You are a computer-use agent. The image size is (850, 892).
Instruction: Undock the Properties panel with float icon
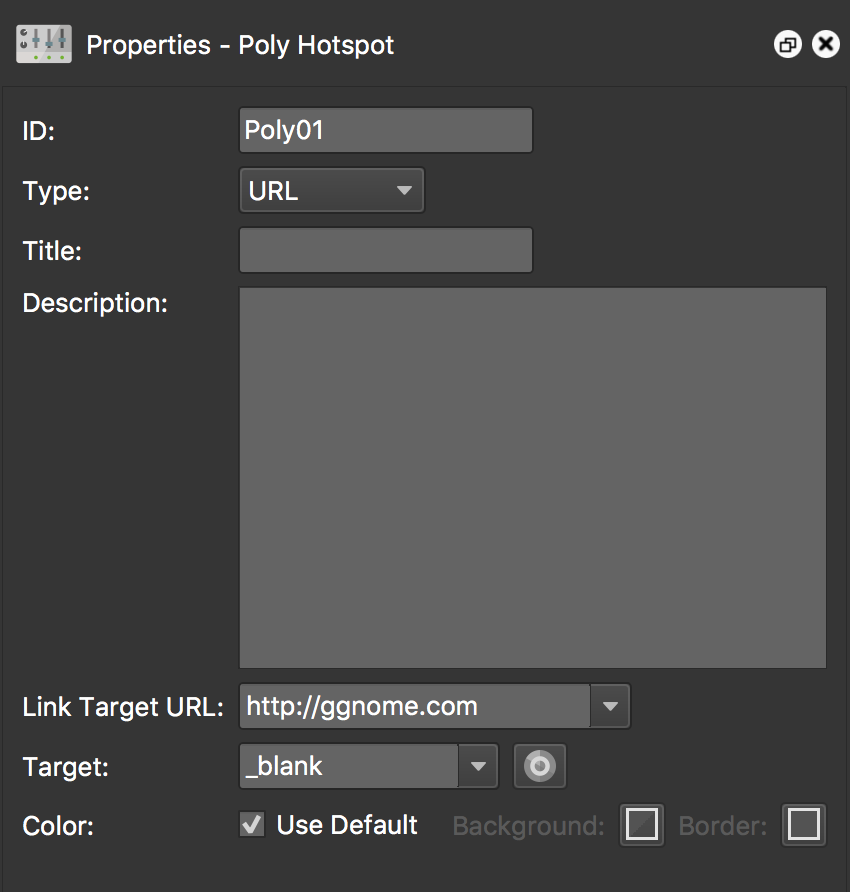[x=788, y=44]
